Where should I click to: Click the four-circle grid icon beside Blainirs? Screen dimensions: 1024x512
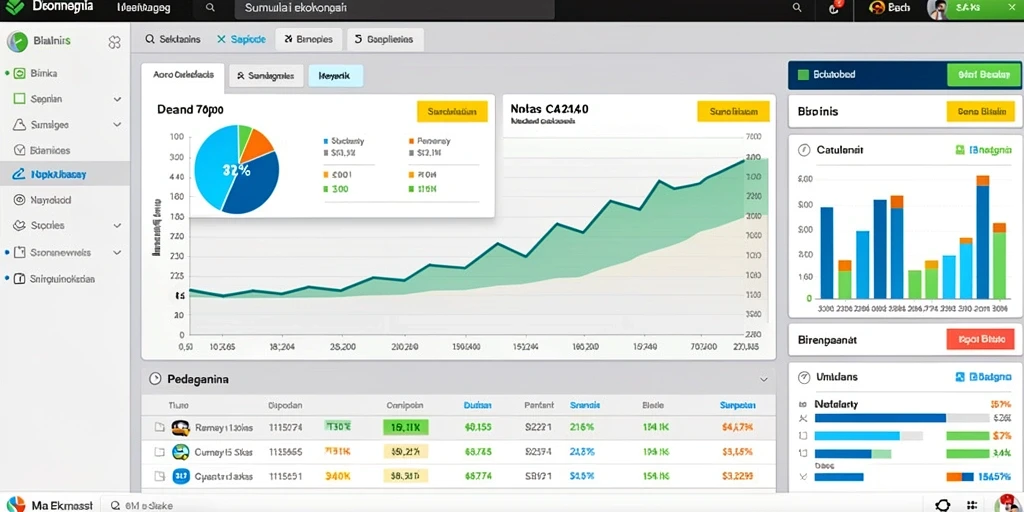pyautogui.click(x=114, y=42)
